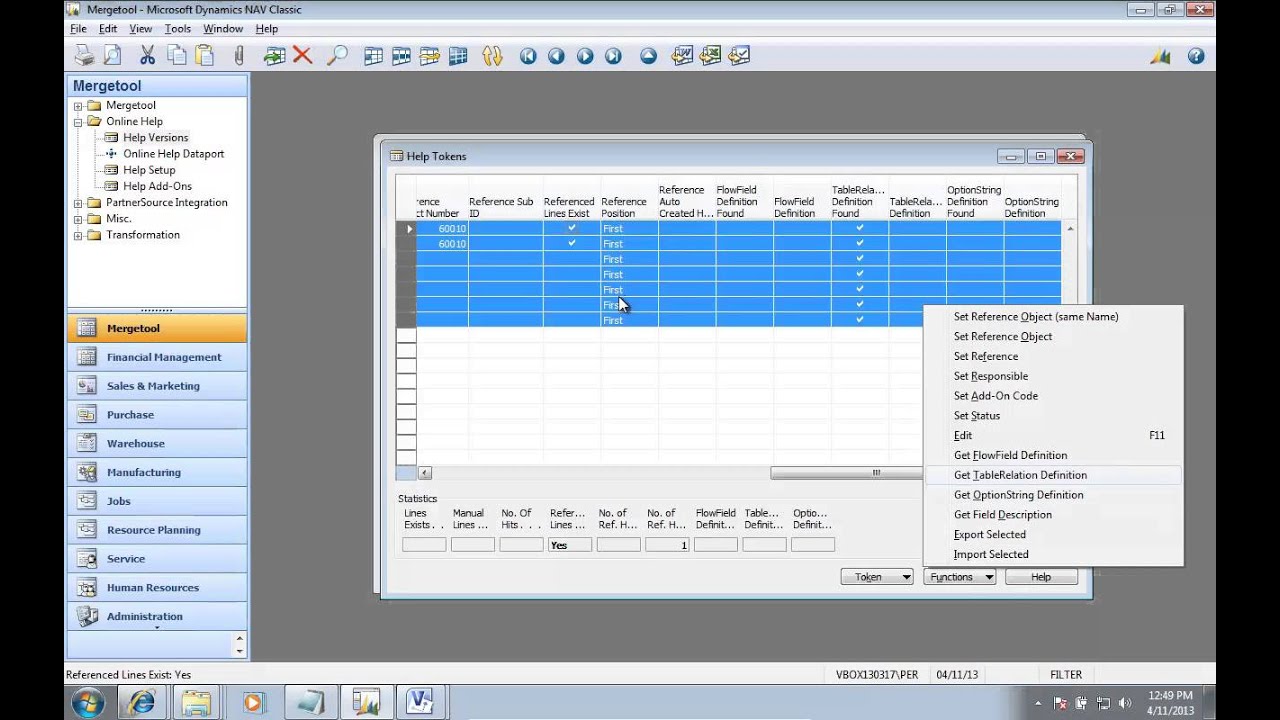Viewport: 1280px width, 720px height.
Task: Open Find with the magnifier icon
Action: [337, 56]
